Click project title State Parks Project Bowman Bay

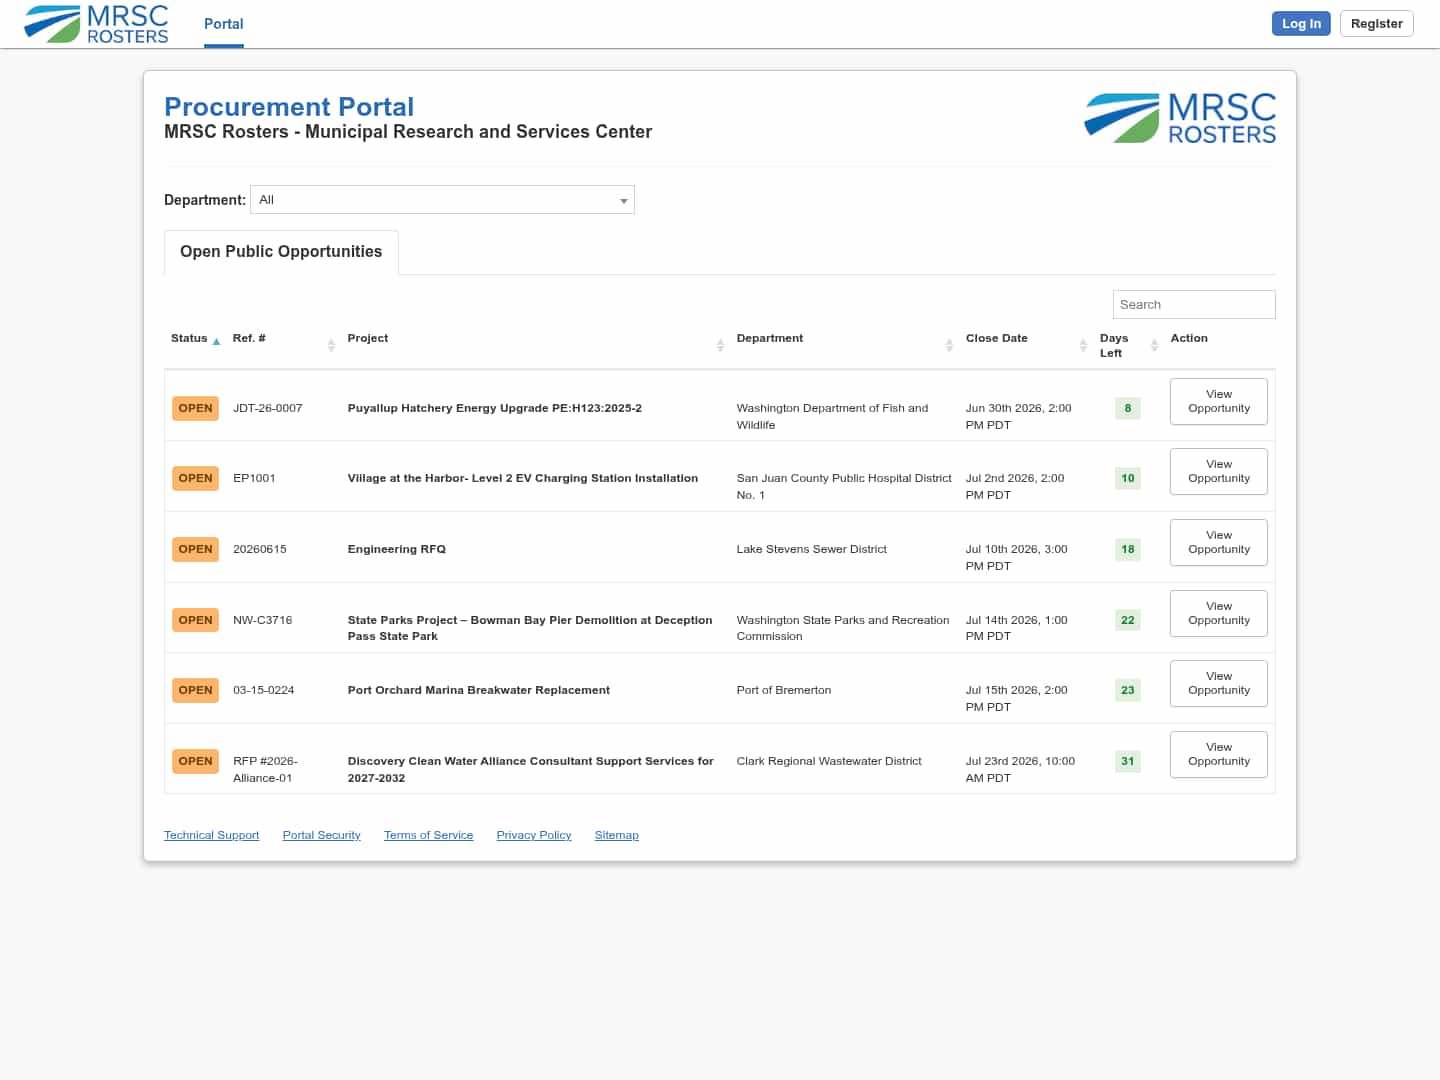point(530,628)
